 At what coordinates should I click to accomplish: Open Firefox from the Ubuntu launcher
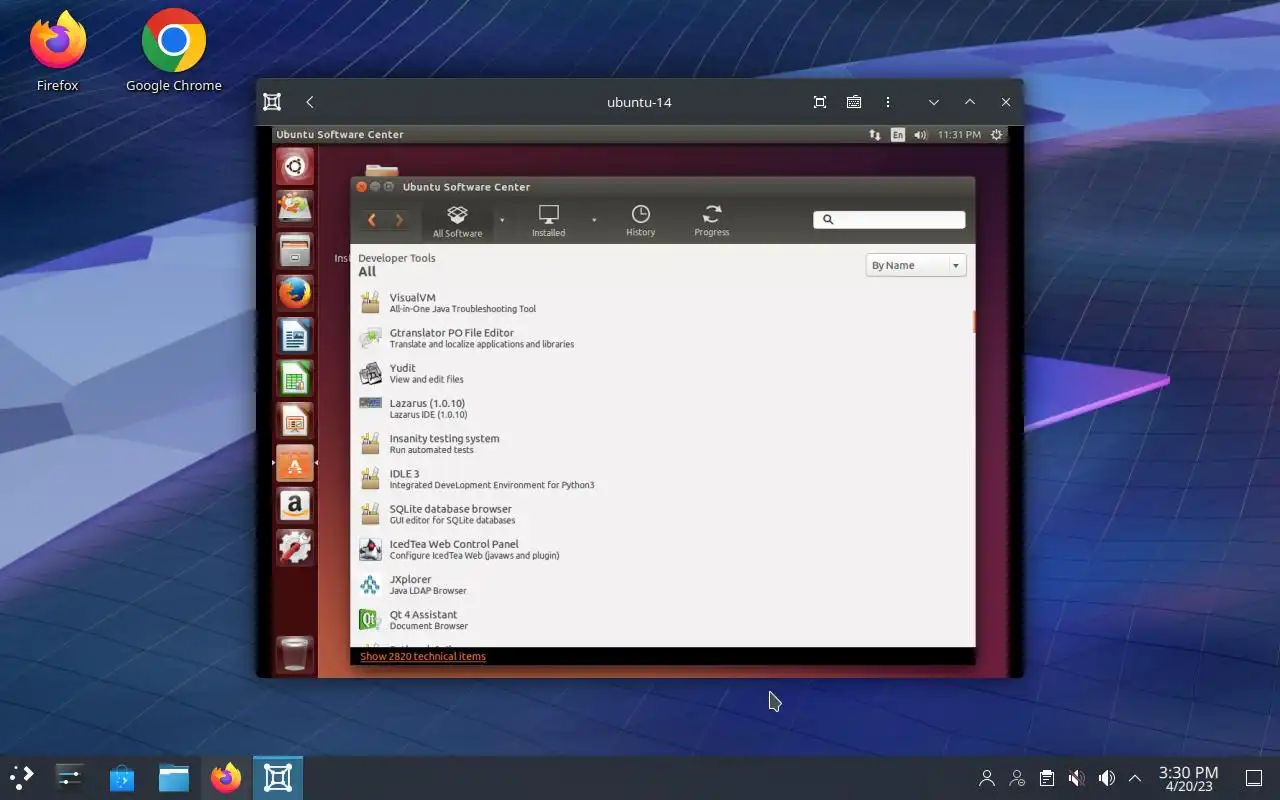tap(294, 293)
